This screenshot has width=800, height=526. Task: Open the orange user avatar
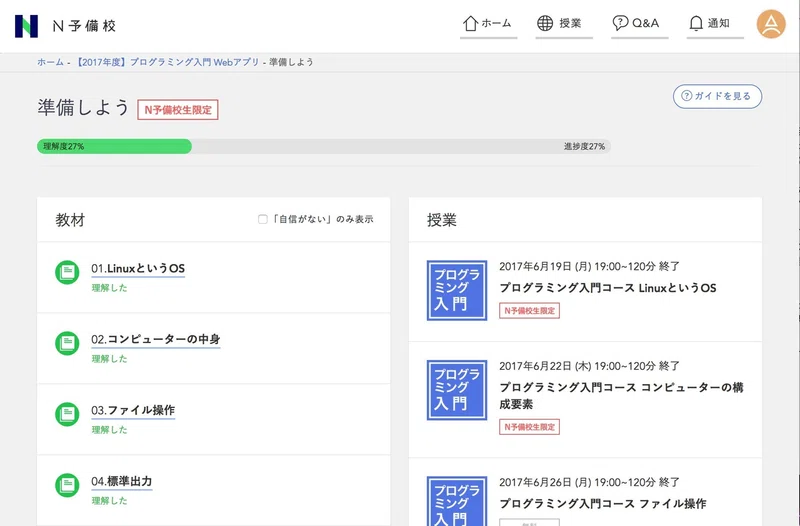tap(770, 24)
